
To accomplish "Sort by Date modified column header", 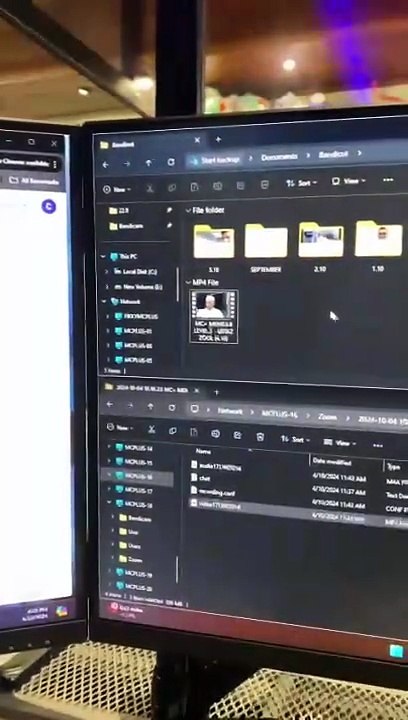I will click(x=332, y=462).
